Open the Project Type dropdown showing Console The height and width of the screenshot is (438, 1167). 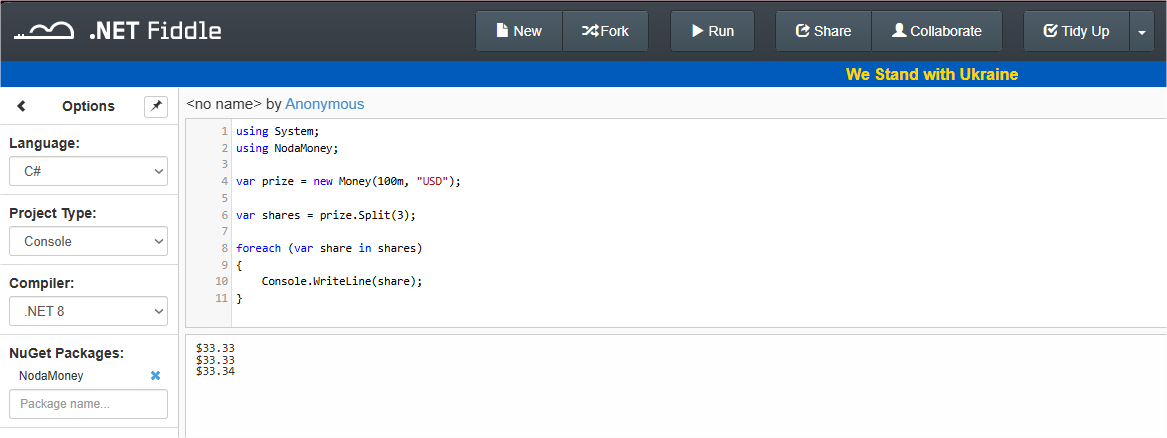(x=89, y=241)
